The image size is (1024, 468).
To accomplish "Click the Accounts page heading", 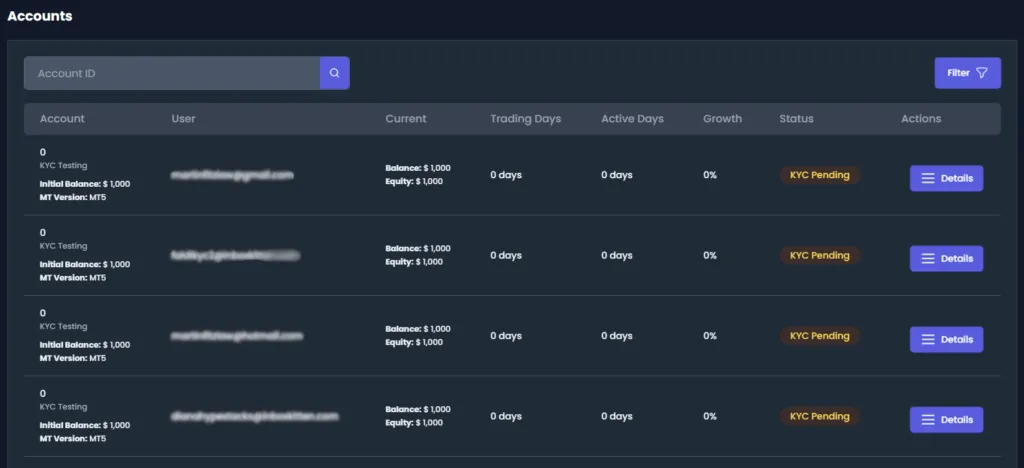I will tap(40, 16).
